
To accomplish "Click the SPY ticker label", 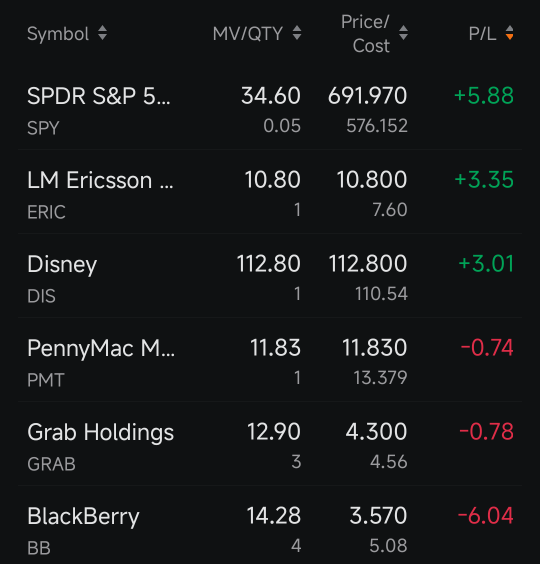I will 43,128.
